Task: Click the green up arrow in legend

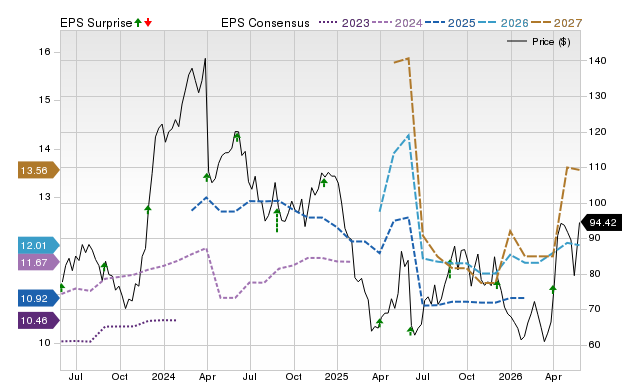Action: pos(138,22)
